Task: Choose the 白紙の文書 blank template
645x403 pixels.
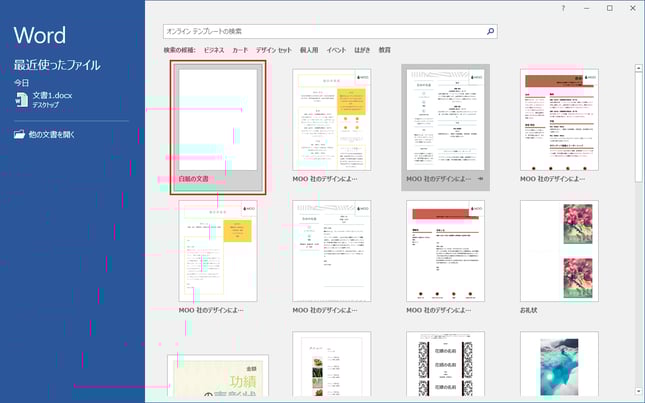Action: pyautogui.click(x=218, y=127)
